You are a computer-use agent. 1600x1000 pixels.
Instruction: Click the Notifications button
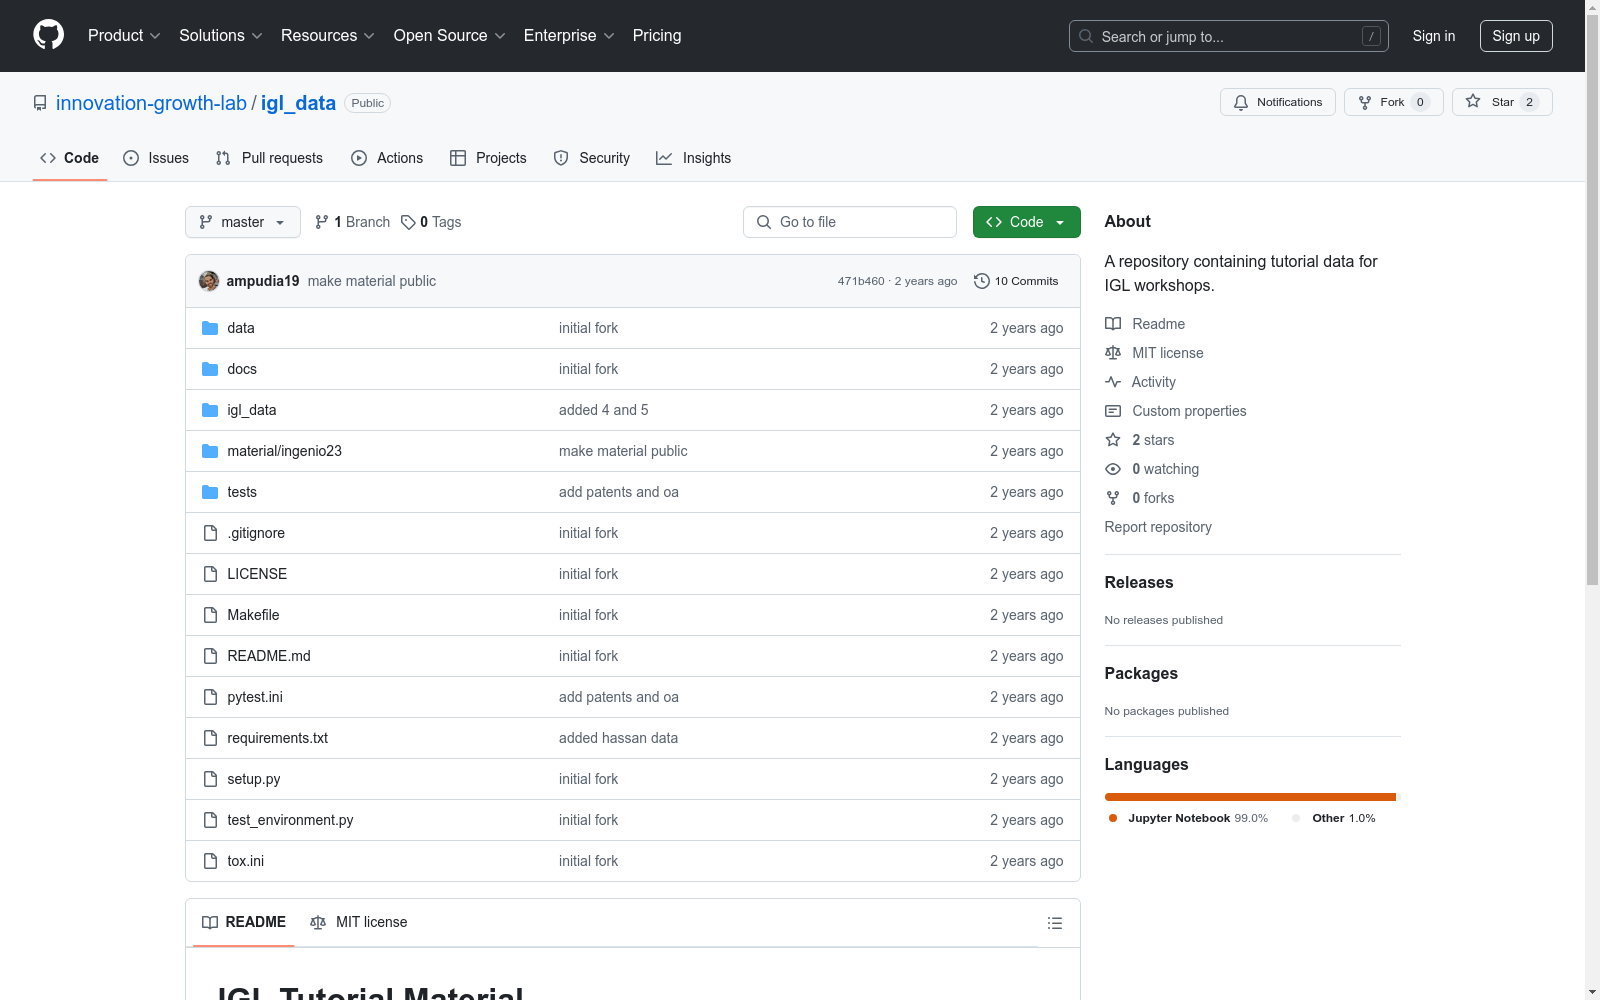pos(1278,102)
